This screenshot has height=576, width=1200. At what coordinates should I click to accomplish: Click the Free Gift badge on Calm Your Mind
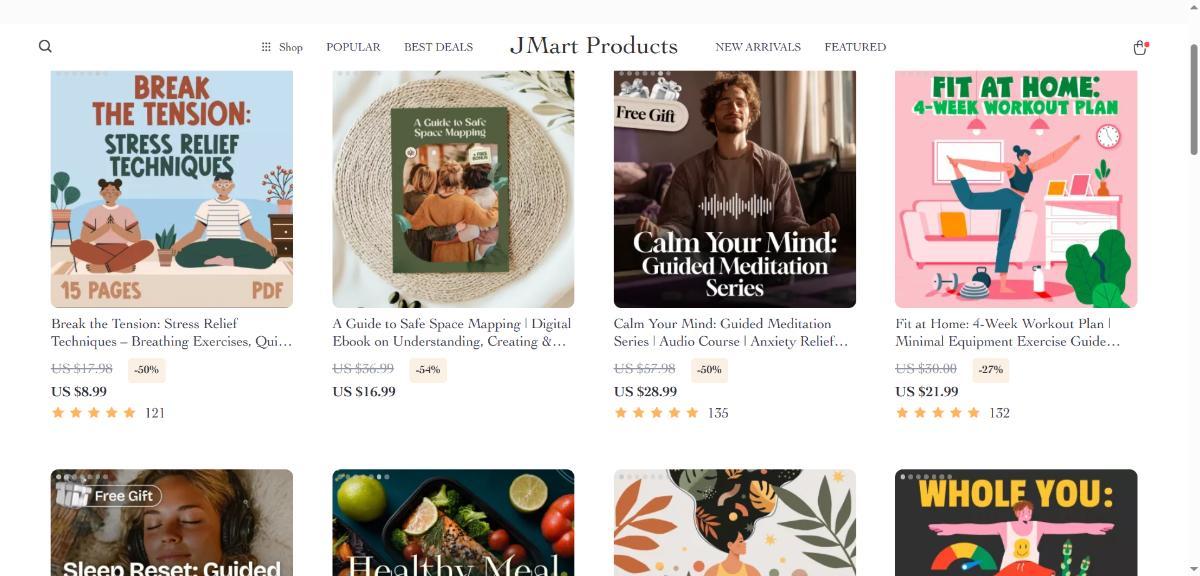[x=645, y=113]
